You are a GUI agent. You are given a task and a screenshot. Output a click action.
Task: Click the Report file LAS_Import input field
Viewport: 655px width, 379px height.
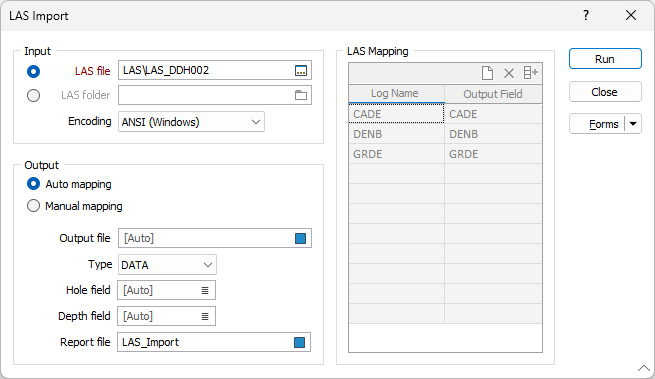click(x=214, y=342)
